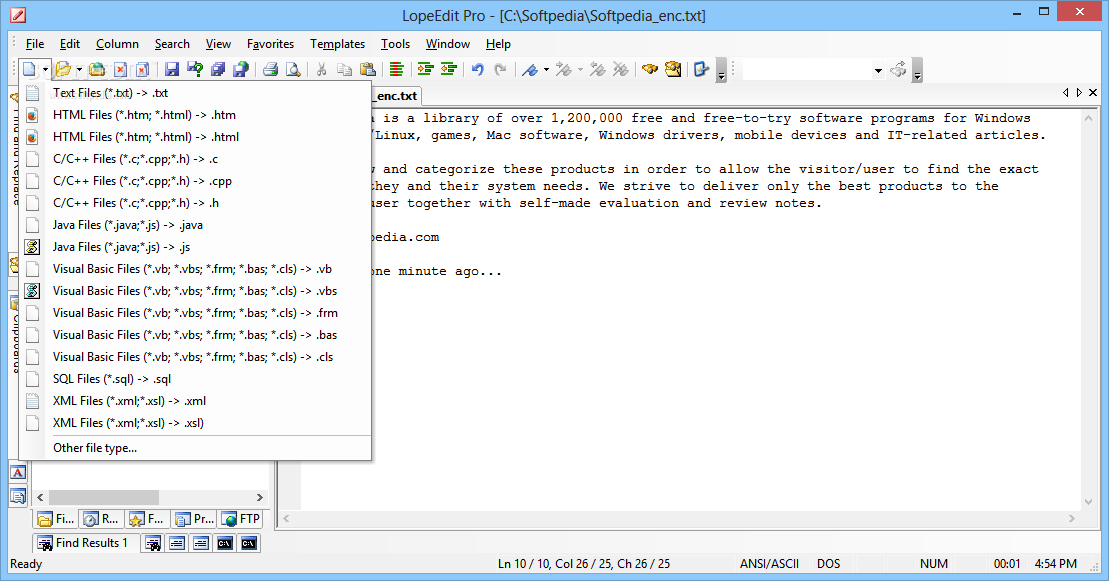1109x581 pixels.
Task: Click the Save As icon with question mark
Action: [195, 69]
